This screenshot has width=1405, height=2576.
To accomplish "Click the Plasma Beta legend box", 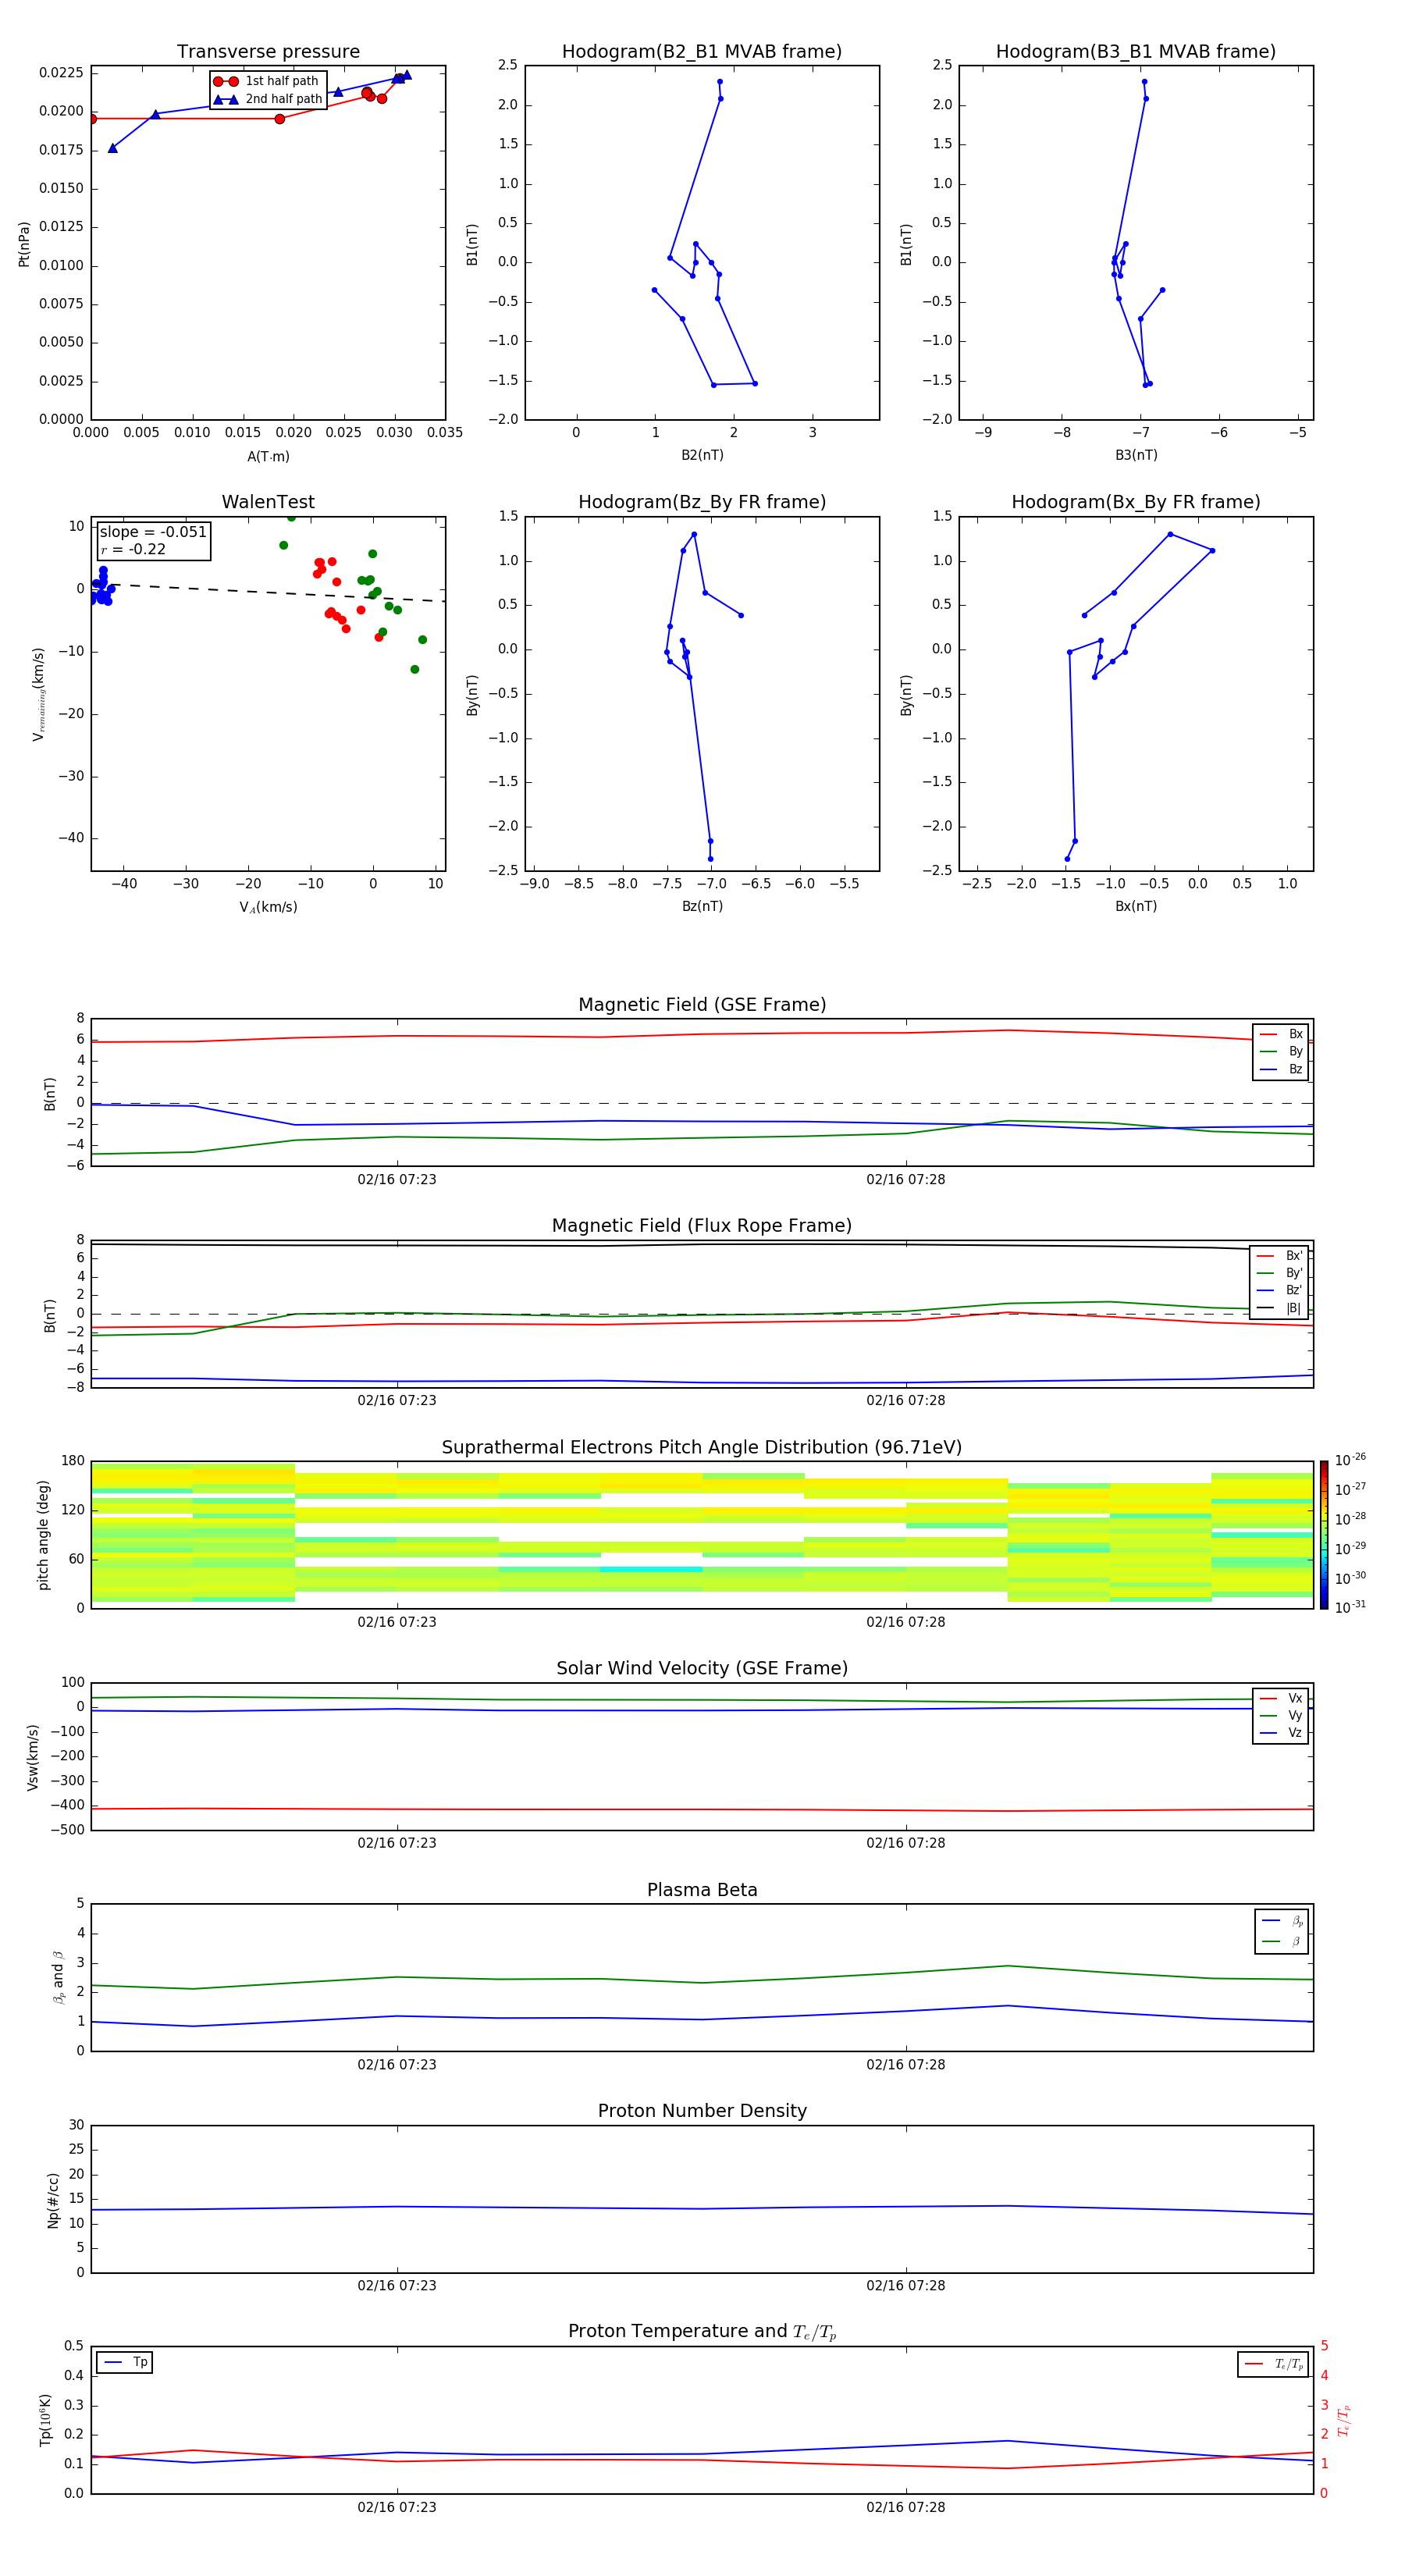I will coord(1281,1931).
